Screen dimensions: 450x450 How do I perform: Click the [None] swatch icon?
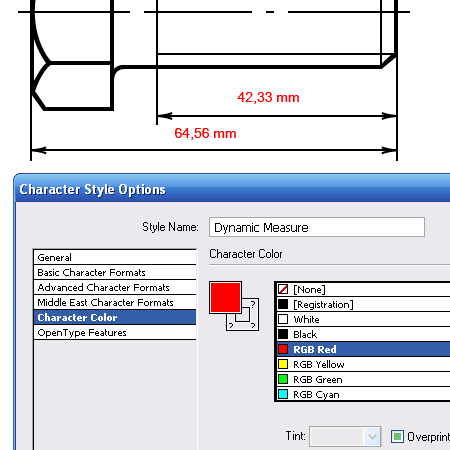click(283, 289)
